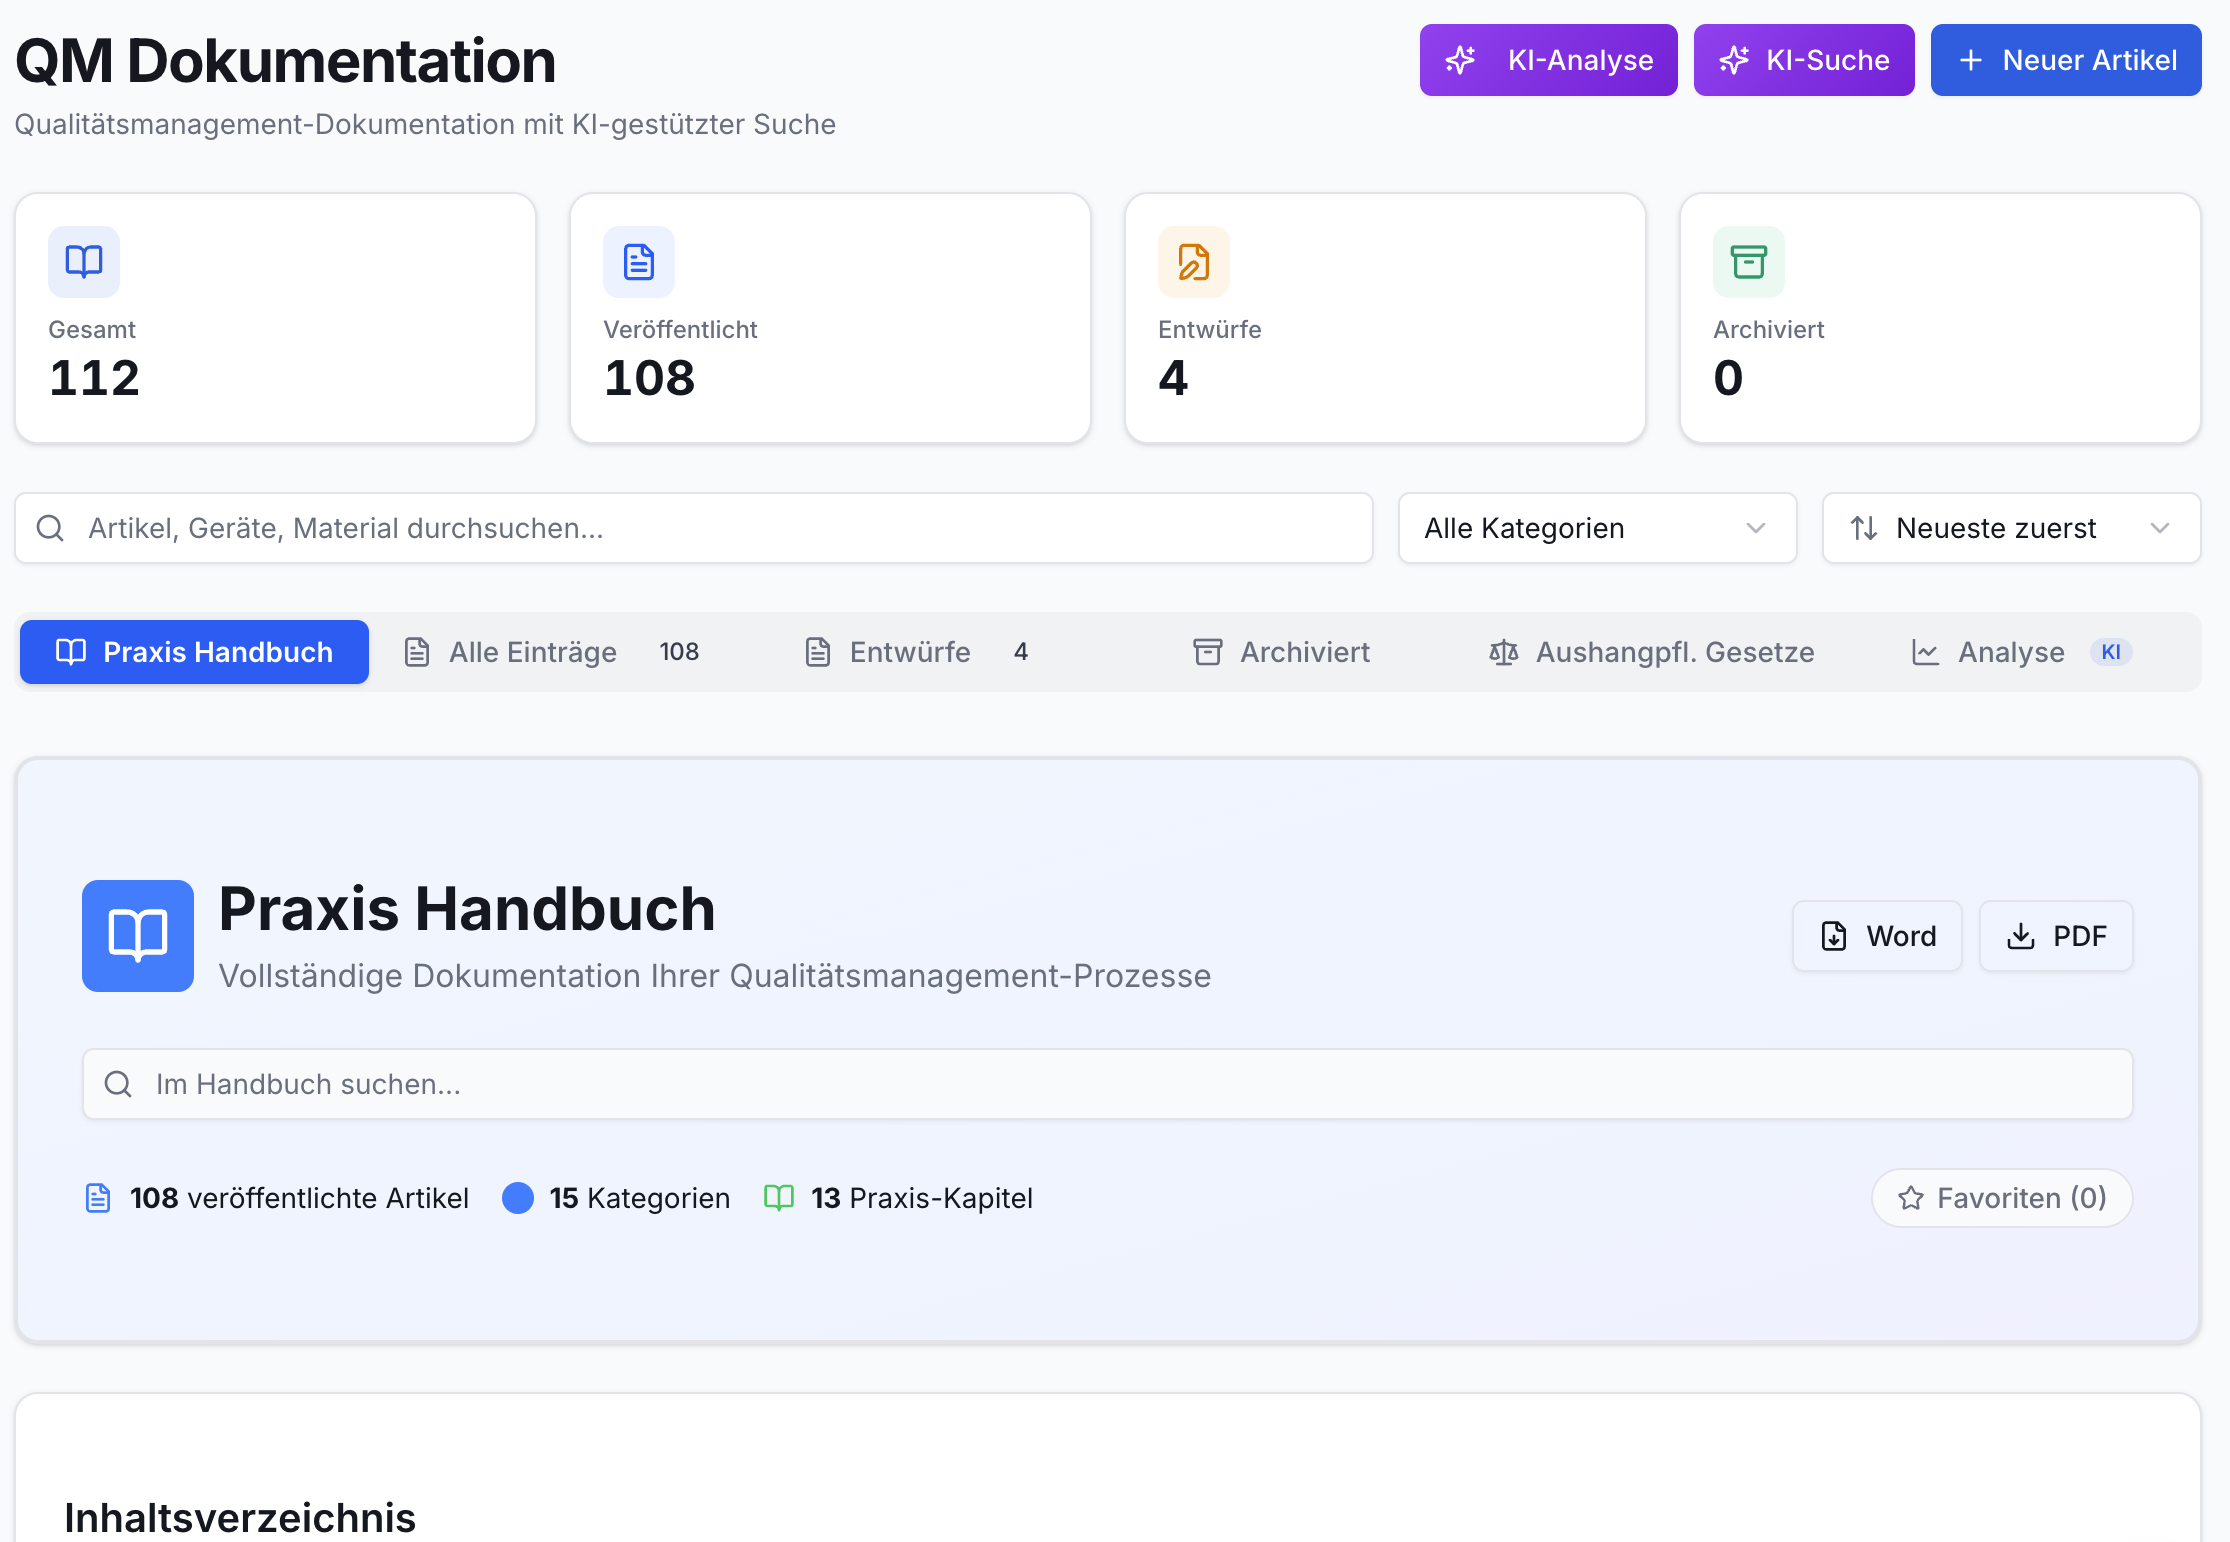Click the magnifier icon in the Handbuch search
This screenshot has height=1542, width=2230.
(118, 1084)
